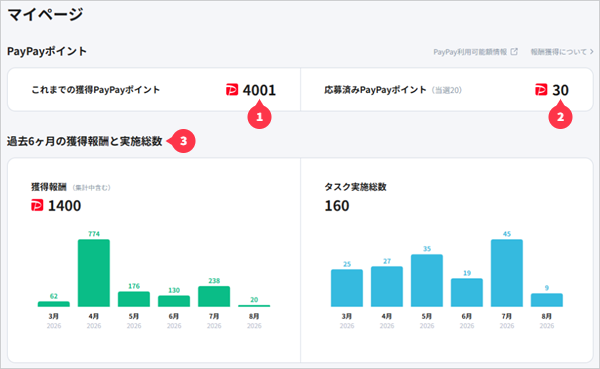Click the PayPay icon beside 1400
Image resolution: width=600 pixels, height=369 pixels.
37,206
